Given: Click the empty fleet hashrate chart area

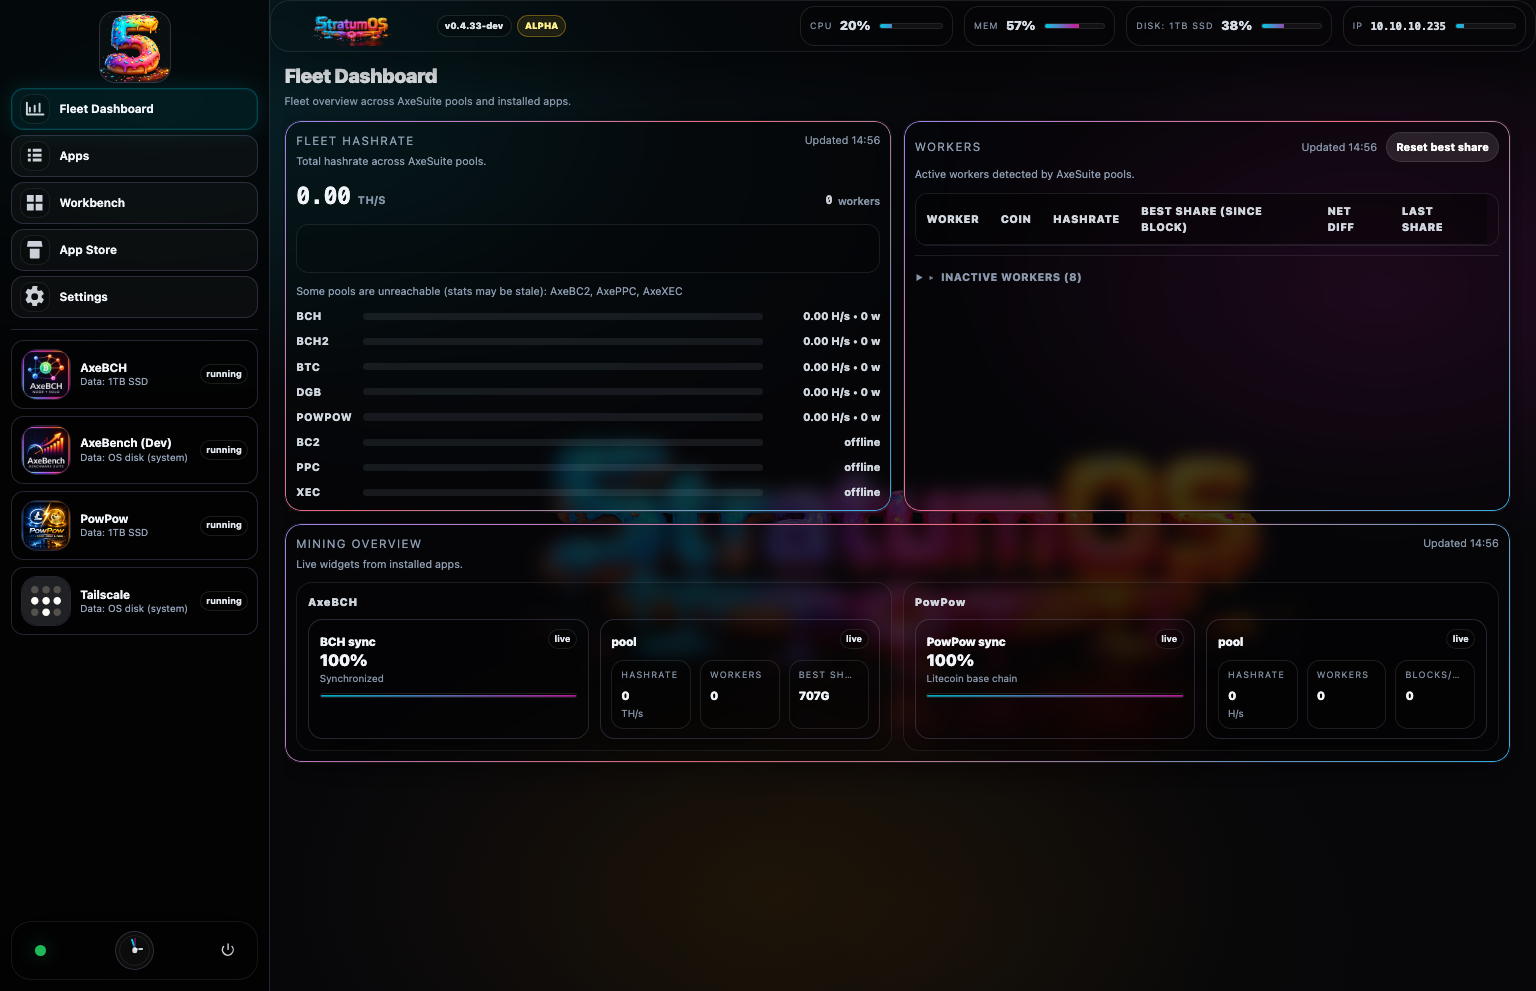Looking at the screenshot, I should tap(588, 248).
